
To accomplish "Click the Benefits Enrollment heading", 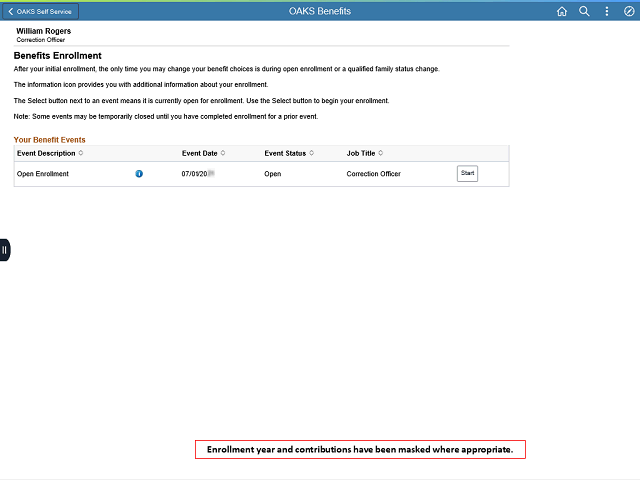I will pyautogui.click(x=58, y=56).
